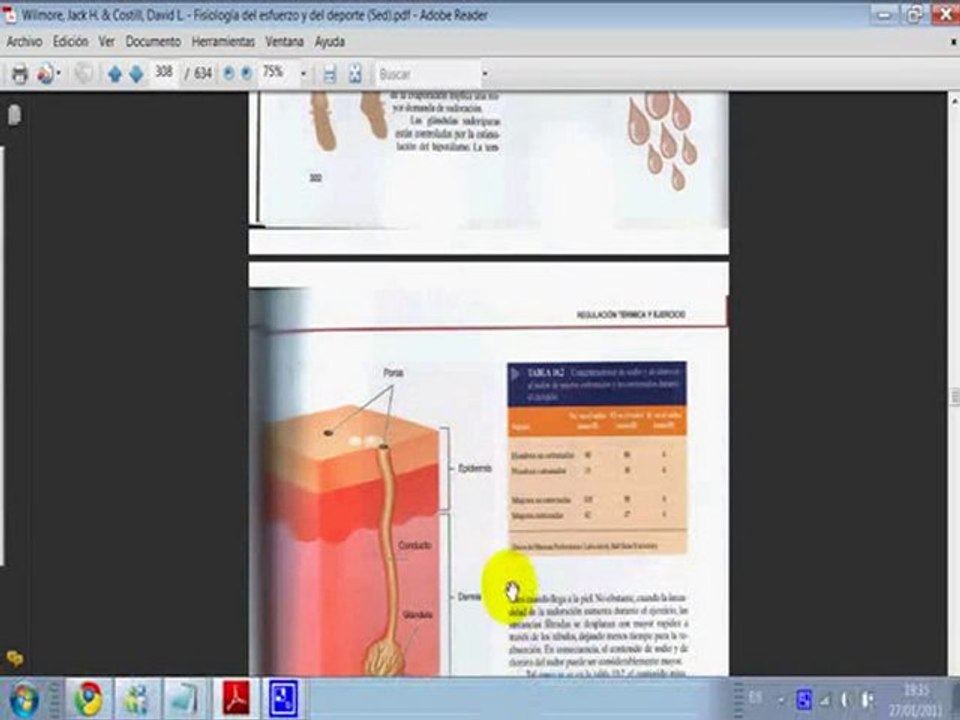Click the 'Glándula' label in the diagram

click(418, 615)
